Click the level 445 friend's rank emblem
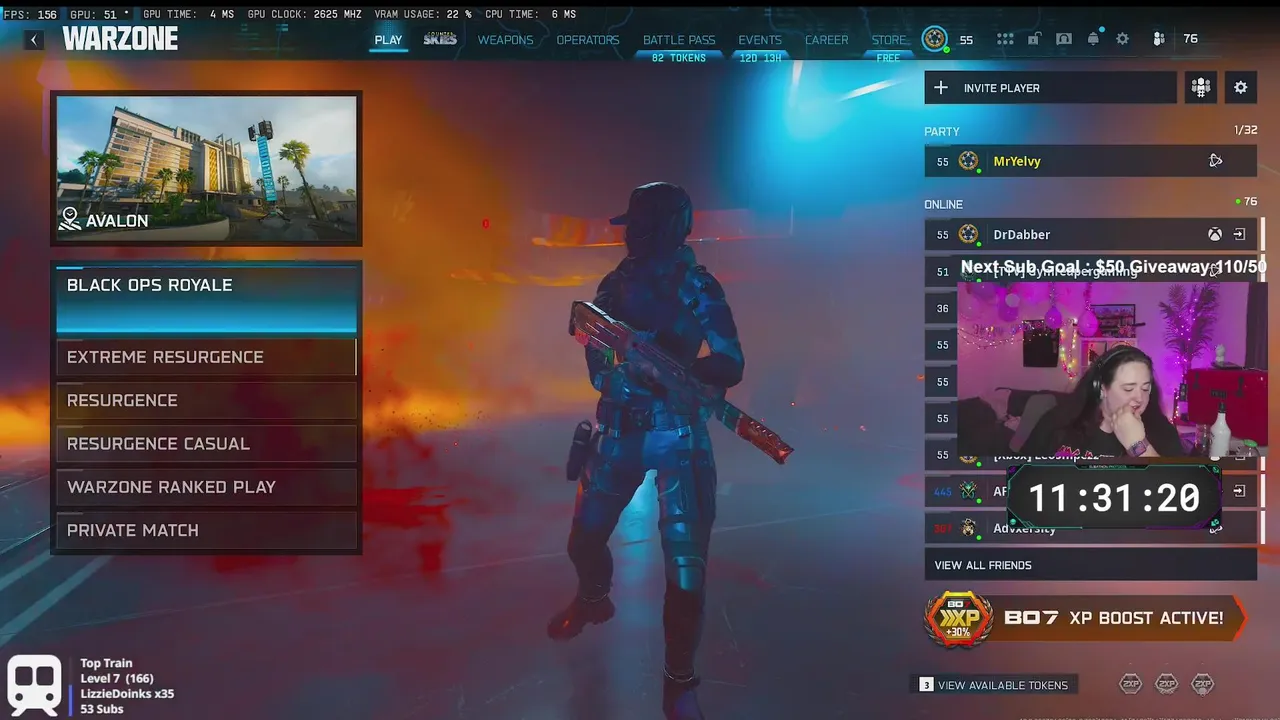 coord(968,491)
